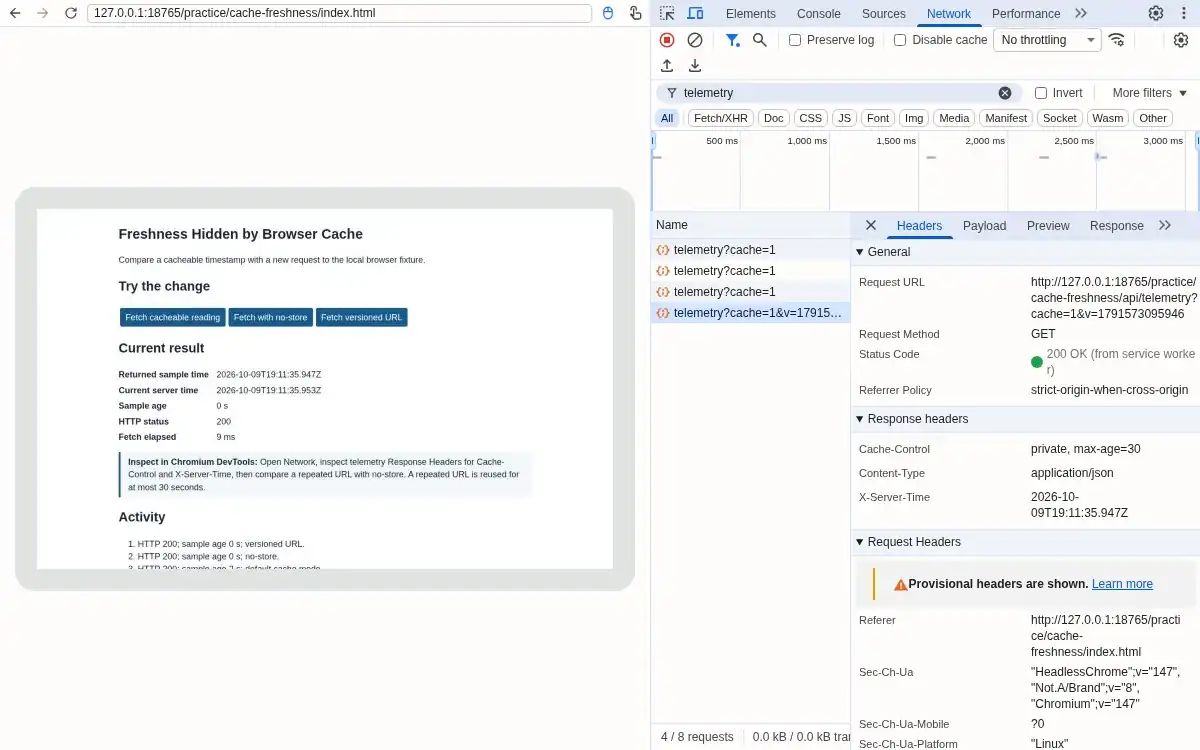The height and width of the screenshot is (750, 1200).
Task: Click Fetch versioned URL button
Action: tap(362, 317)
